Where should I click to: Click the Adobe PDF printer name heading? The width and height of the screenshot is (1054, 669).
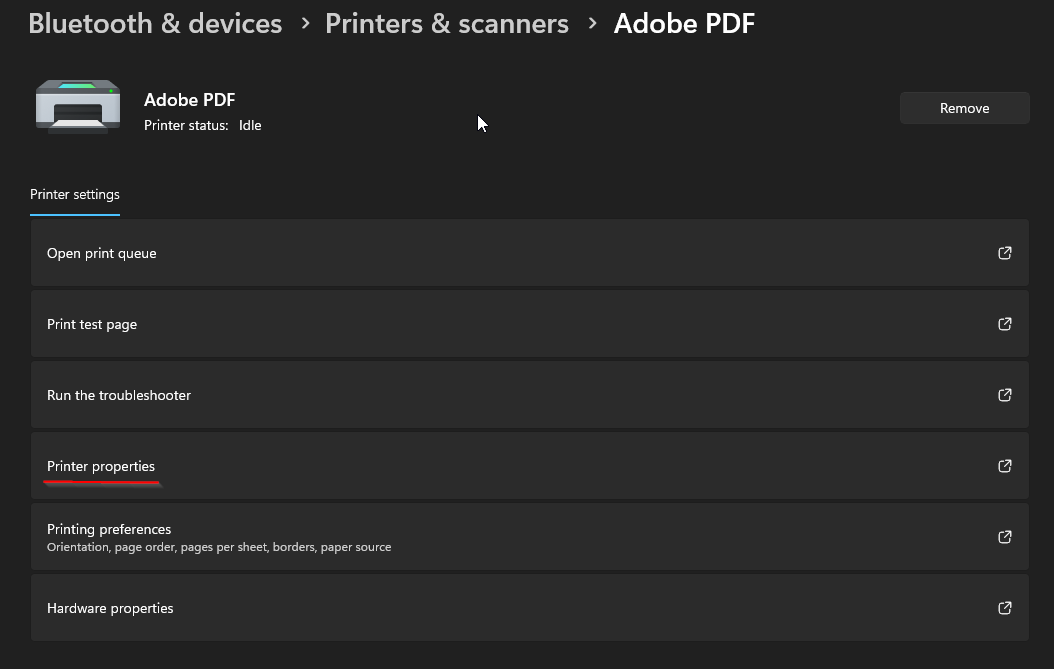pyautogui.click(x=190, y=100)
